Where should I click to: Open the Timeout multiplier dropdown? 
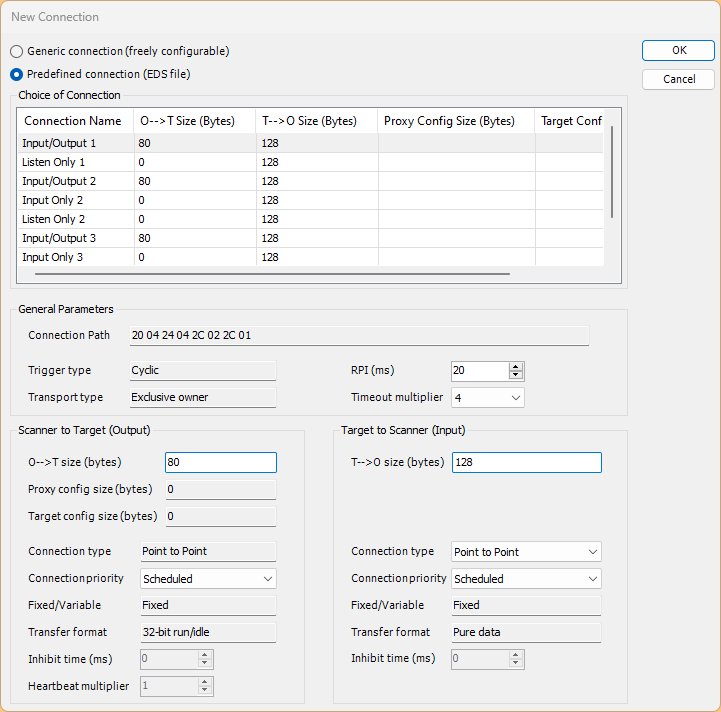(487, 398)
